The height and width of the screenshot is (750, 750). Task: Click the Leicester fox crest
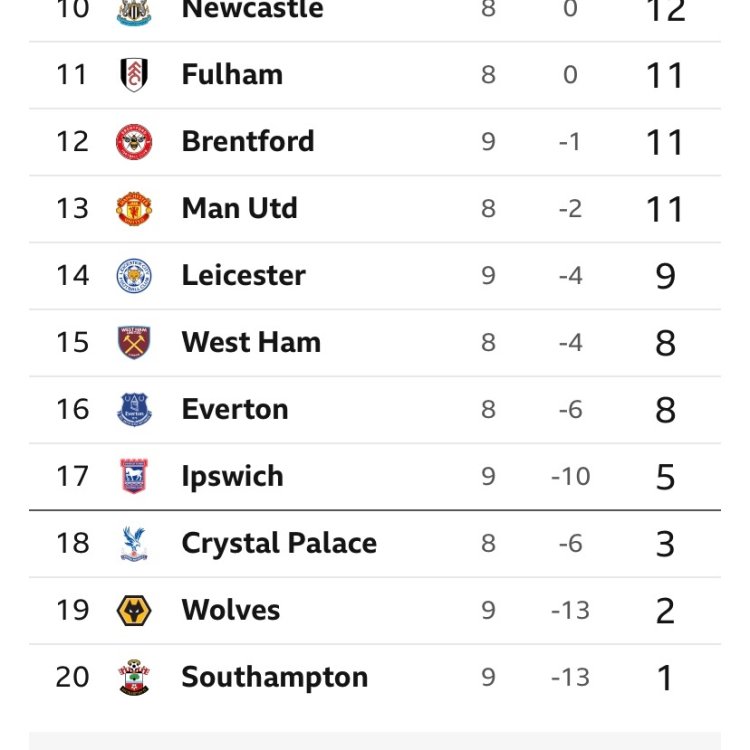[134, 276]
